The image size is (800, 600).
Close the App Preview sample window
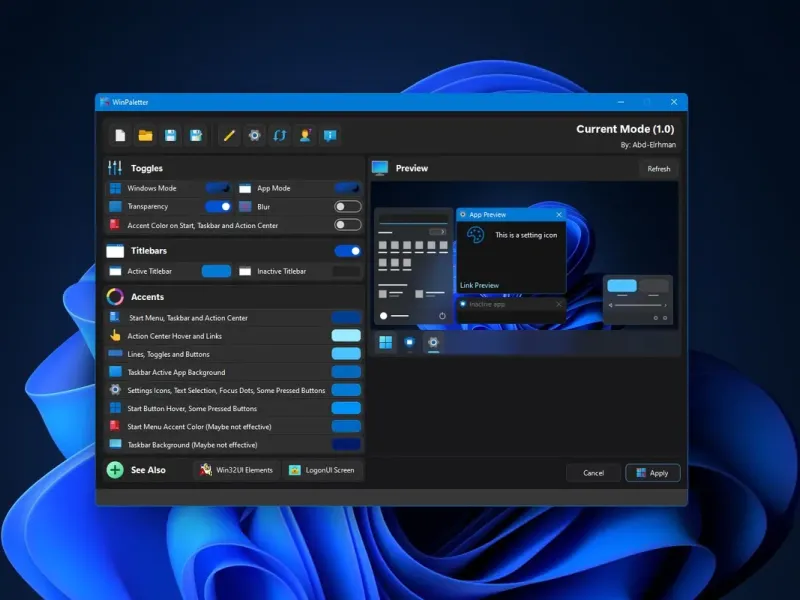pyautogui.click(x=559, y=215)
